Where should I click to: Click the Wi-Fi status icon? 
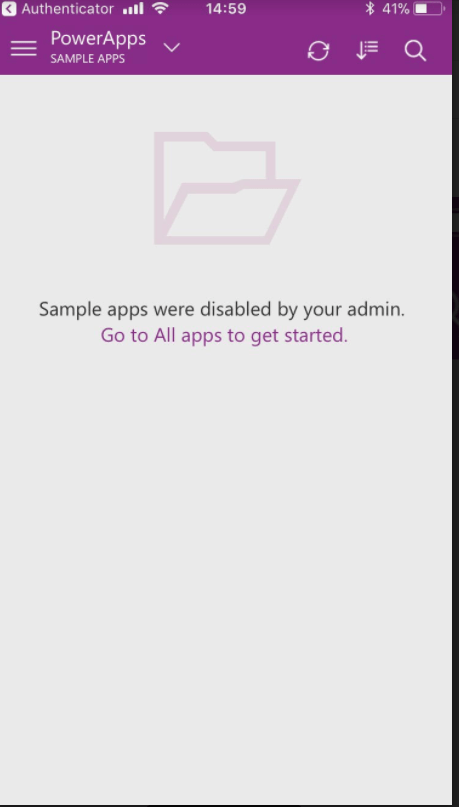click(x=161, y=8)
